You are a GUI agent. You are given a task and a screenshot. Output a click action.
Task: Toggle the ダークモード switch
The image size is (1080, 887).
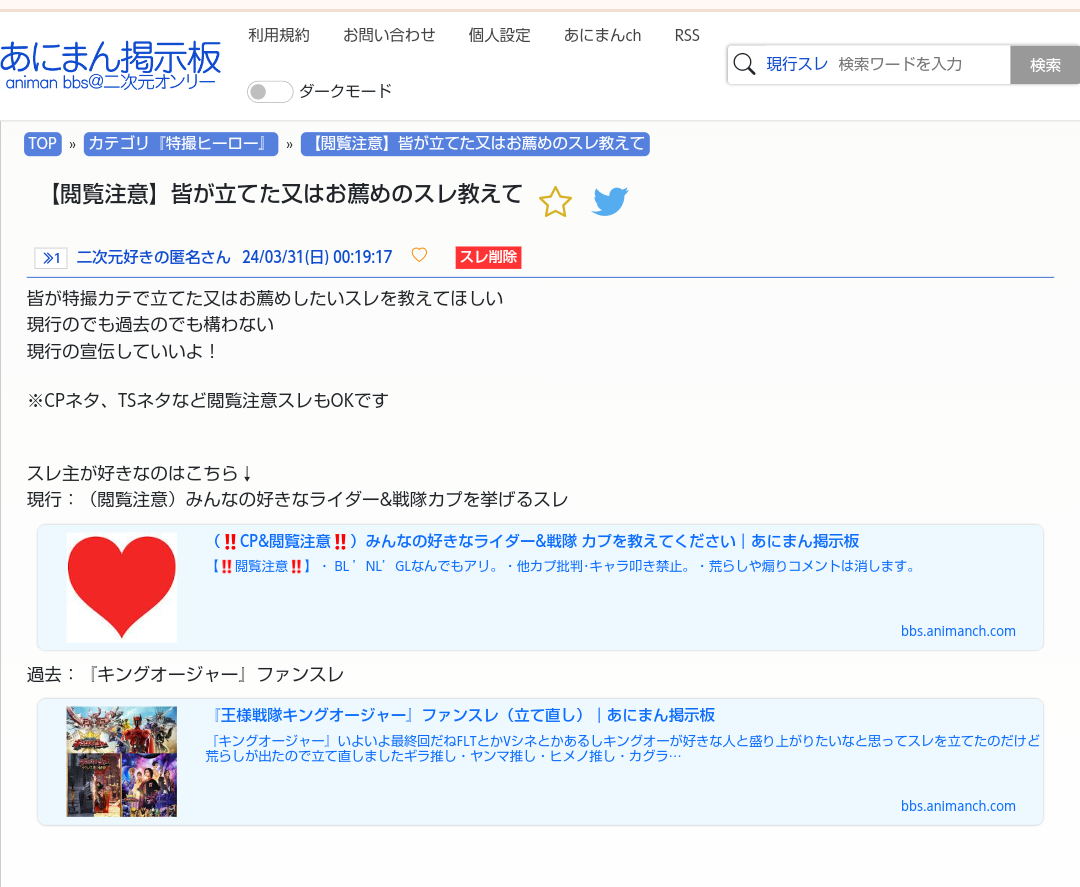pyautogui.click(x=270, y=92)
